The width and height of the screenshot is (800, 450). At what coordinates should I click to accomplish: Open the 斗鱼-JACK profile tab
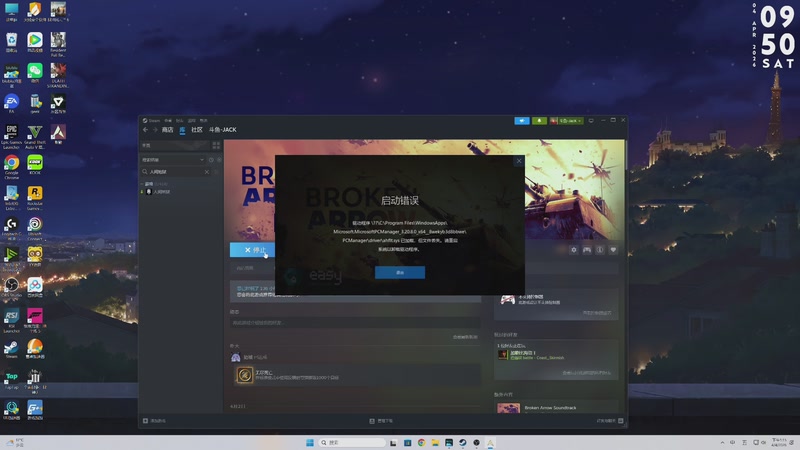pyautogui.click(x=222, y=130)
